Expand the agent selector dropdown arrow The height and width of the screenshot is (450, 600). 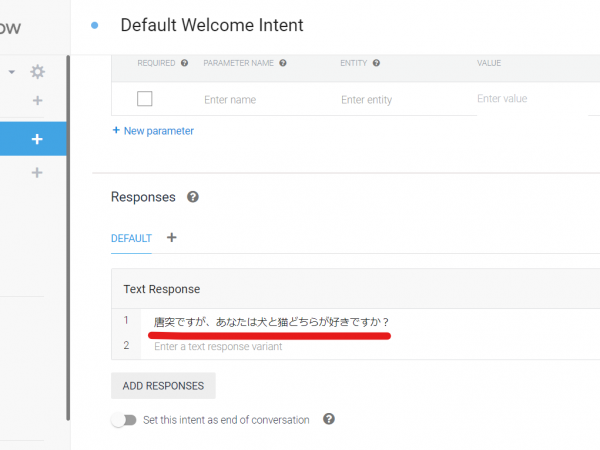pos(12,72)
